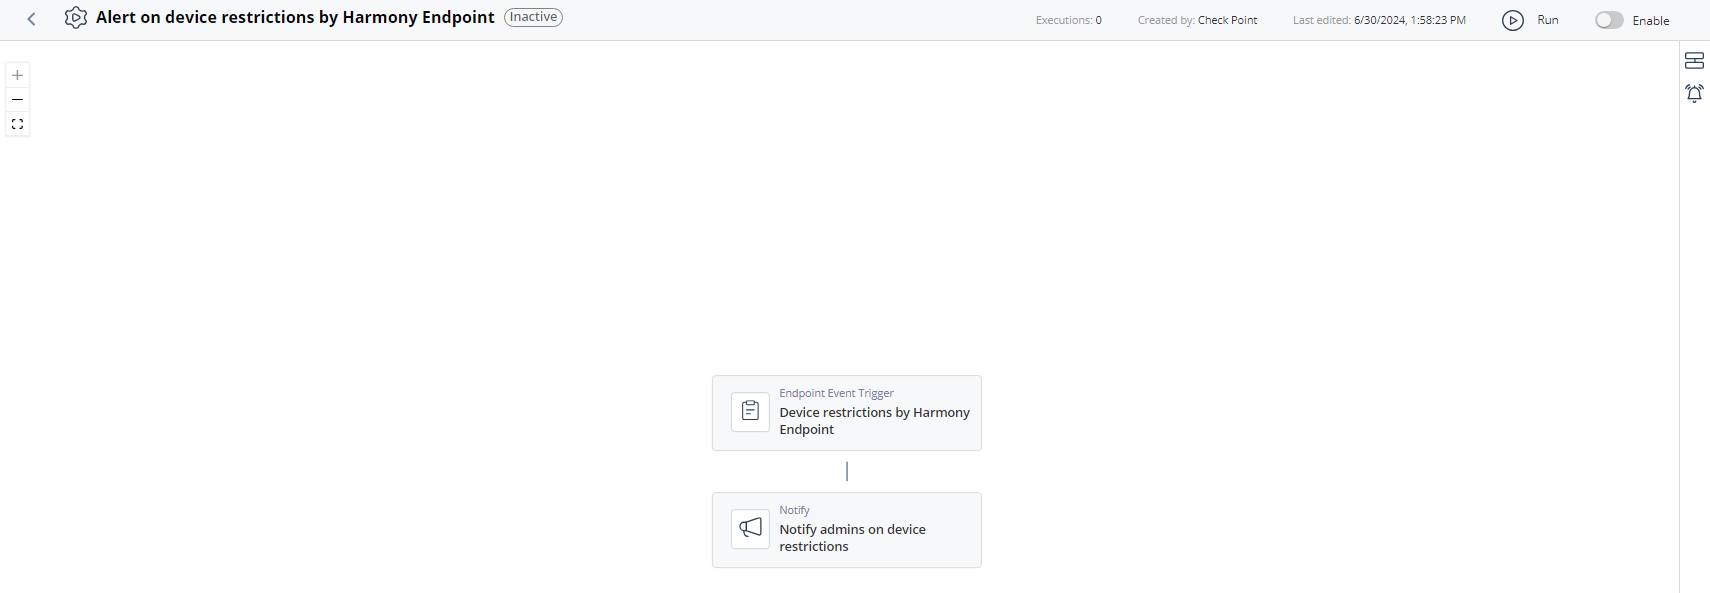Zoom in the canvas with plus button
This screenshot has height=593, width=1710.
pos(17,75)
